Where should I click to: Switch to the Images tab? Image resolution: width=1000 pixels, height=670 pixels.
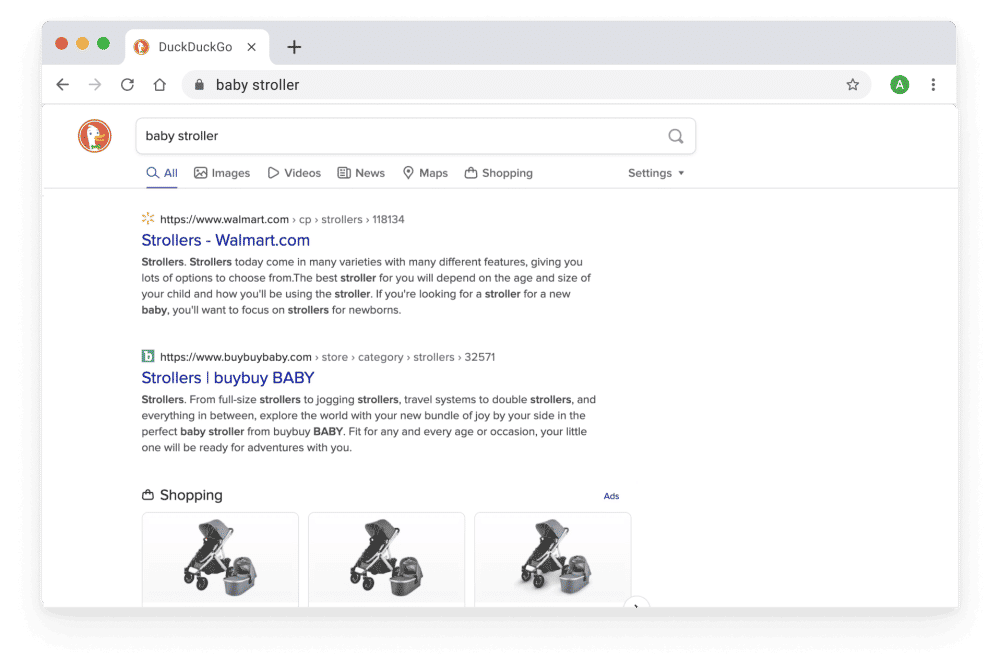tap(222, 173)
